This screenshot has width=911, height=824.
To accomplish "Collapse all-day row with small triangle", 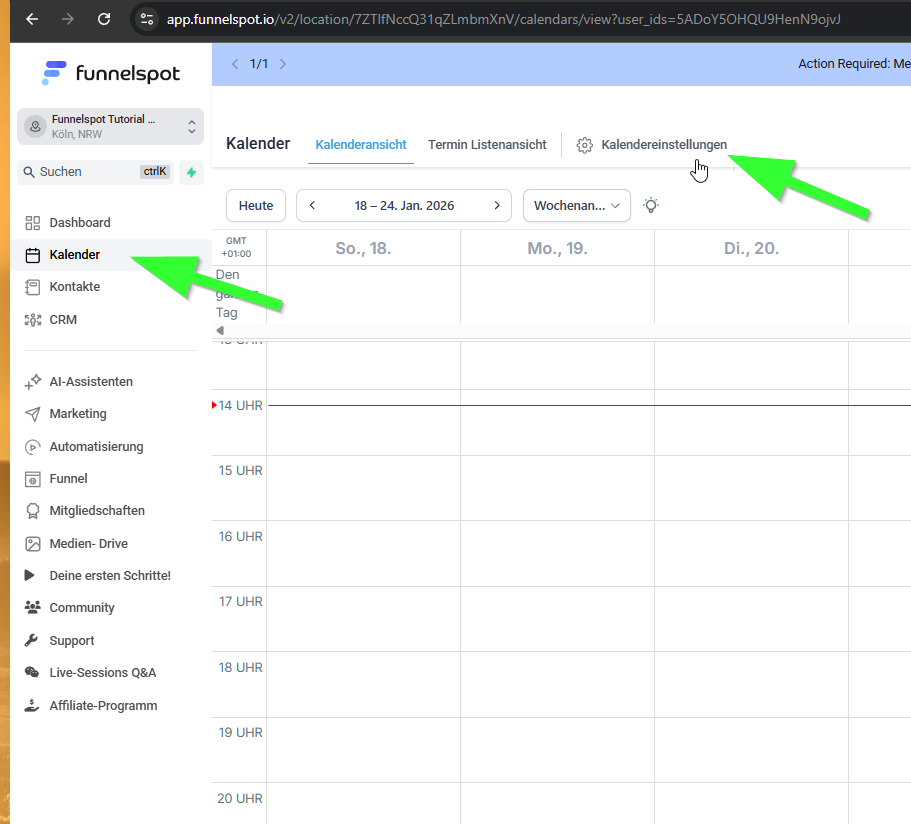I will click(x=220, y=330).
